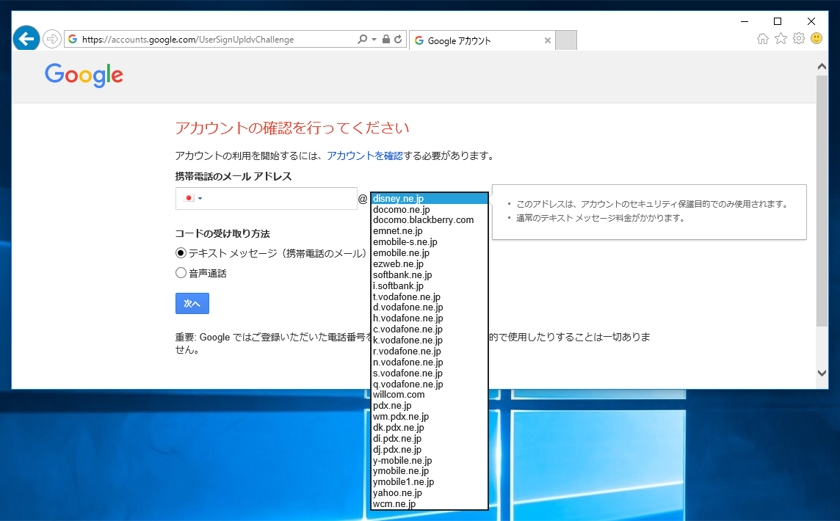Choose y-mobile.ne.jp domain entry

click(429, 460)
